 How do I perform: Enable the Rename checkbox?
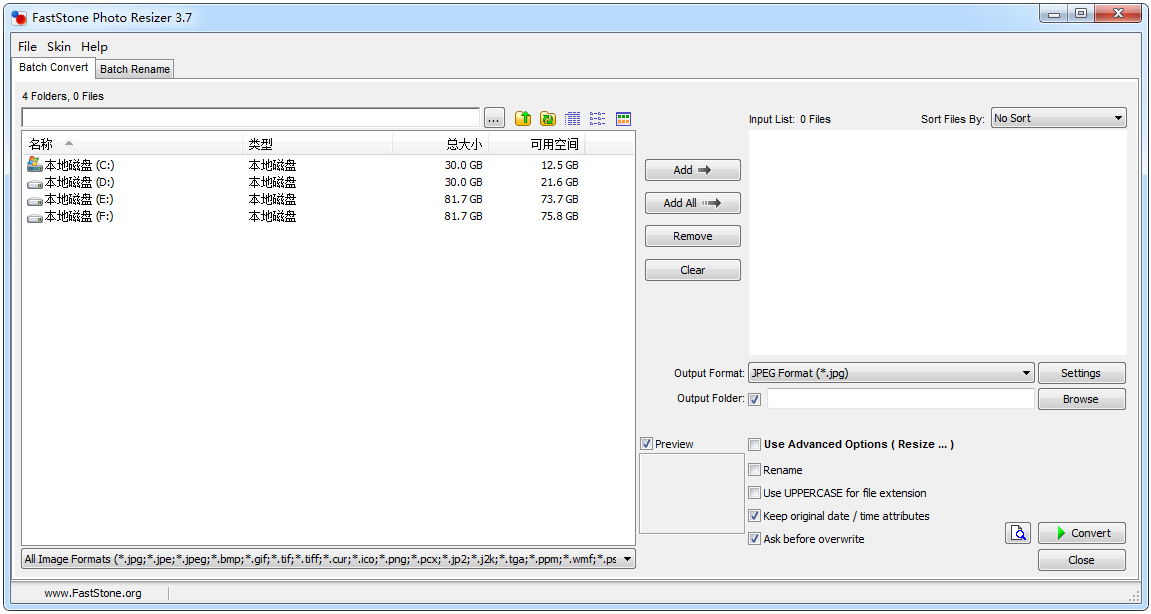click(754, 470)
